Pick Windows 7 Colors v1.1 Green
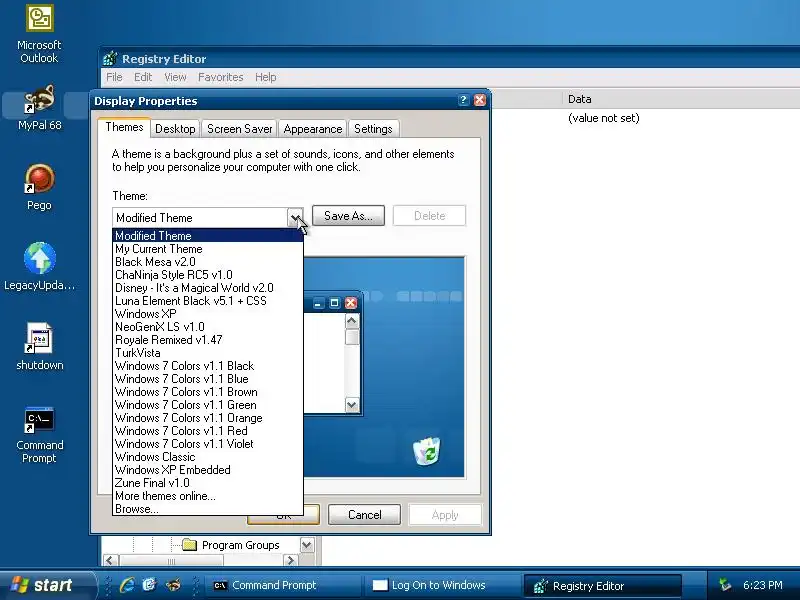 [208, 405]
